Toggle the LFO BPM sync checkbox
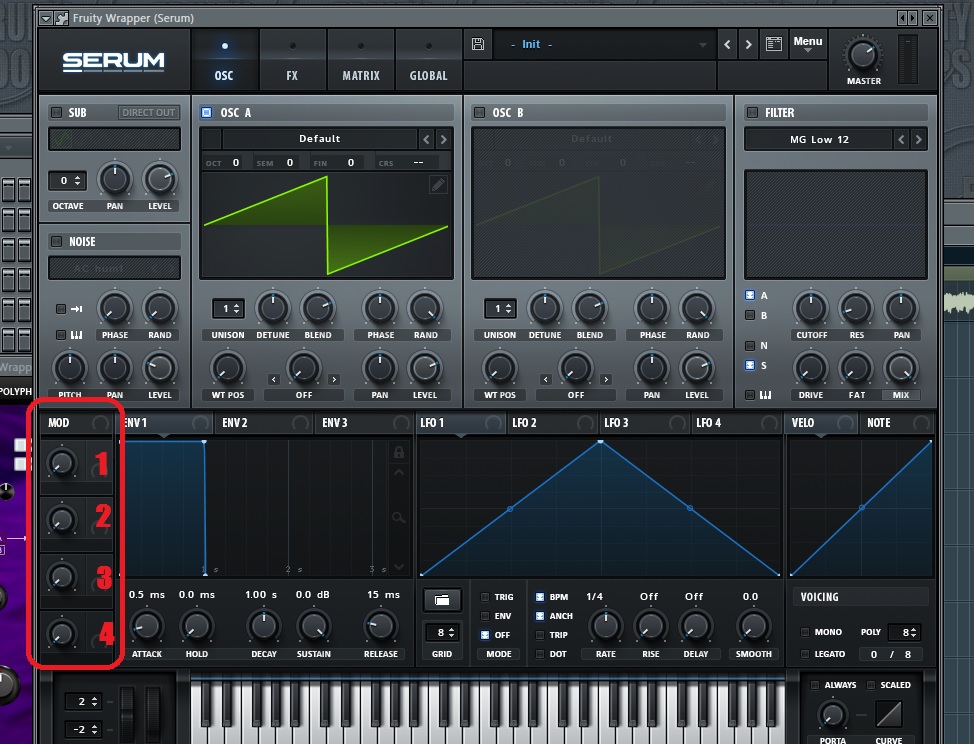This screenshot has width=974, height=744. pos(540,597)
